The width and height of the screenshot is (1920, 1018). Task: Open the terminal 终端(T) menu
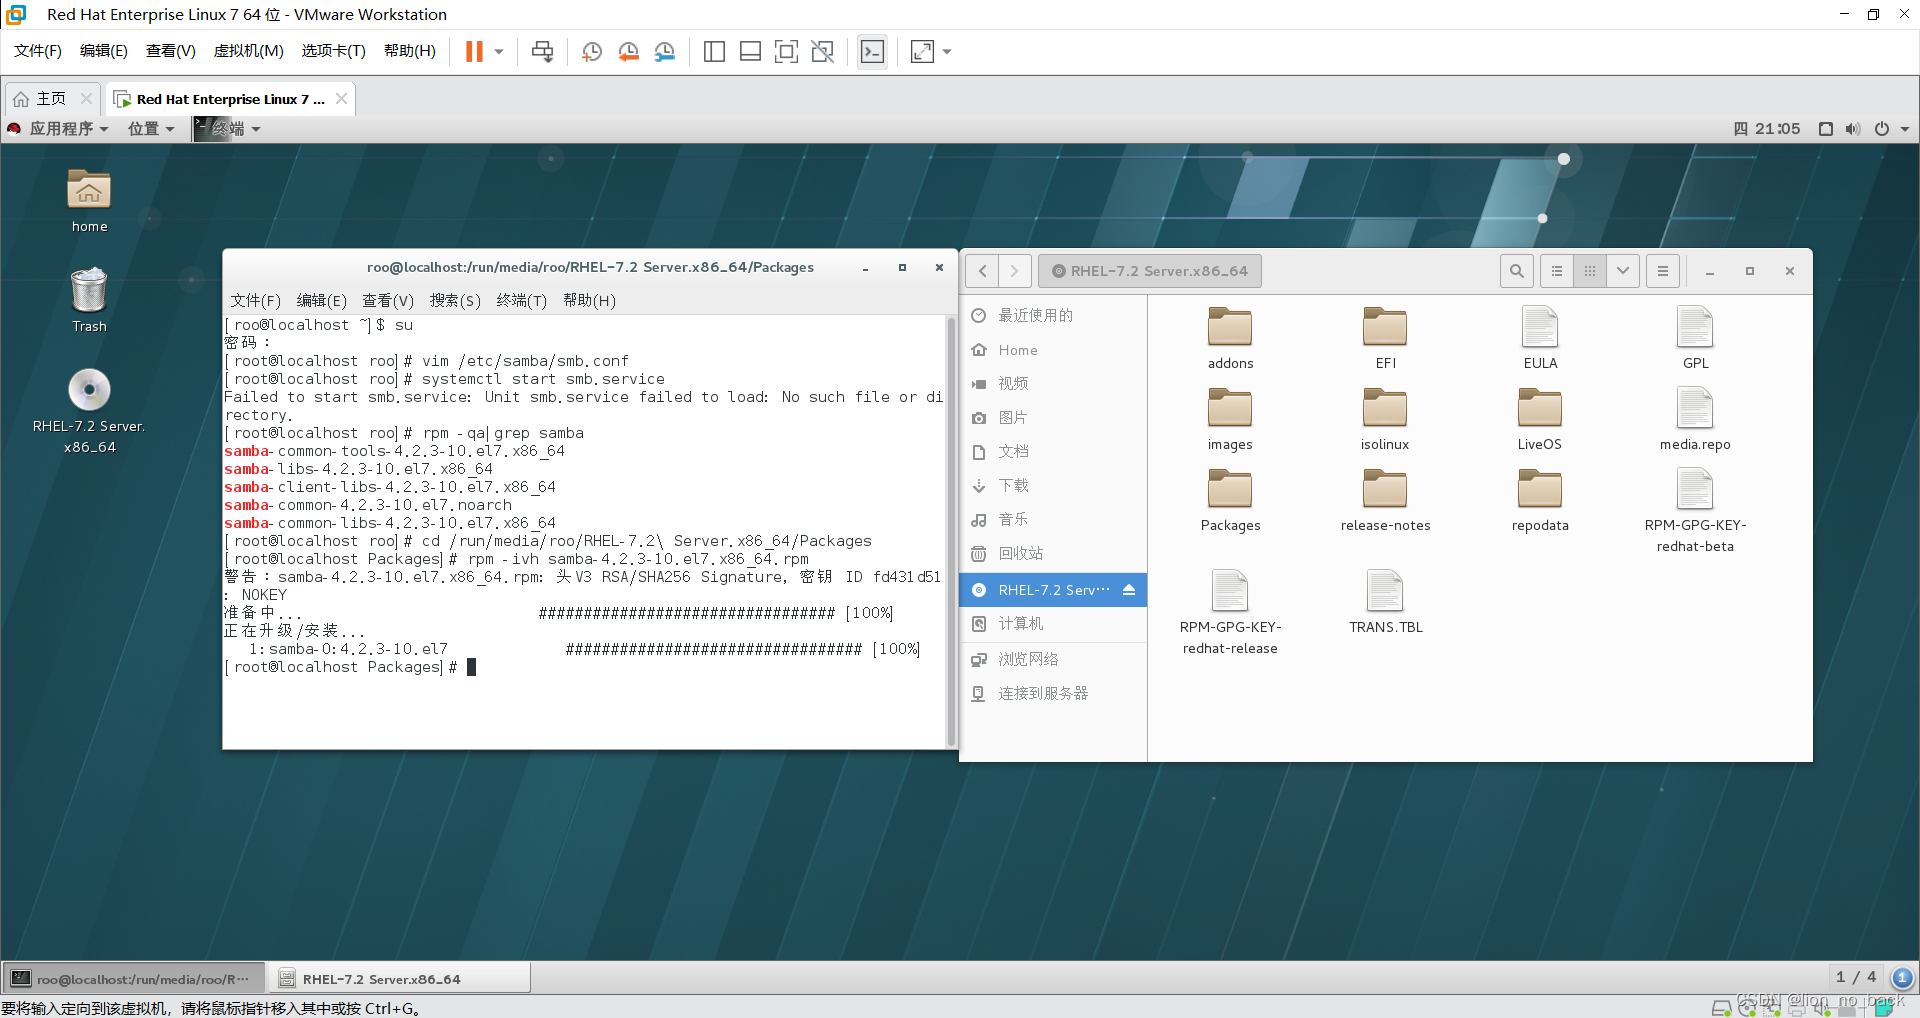pos(521,300)
